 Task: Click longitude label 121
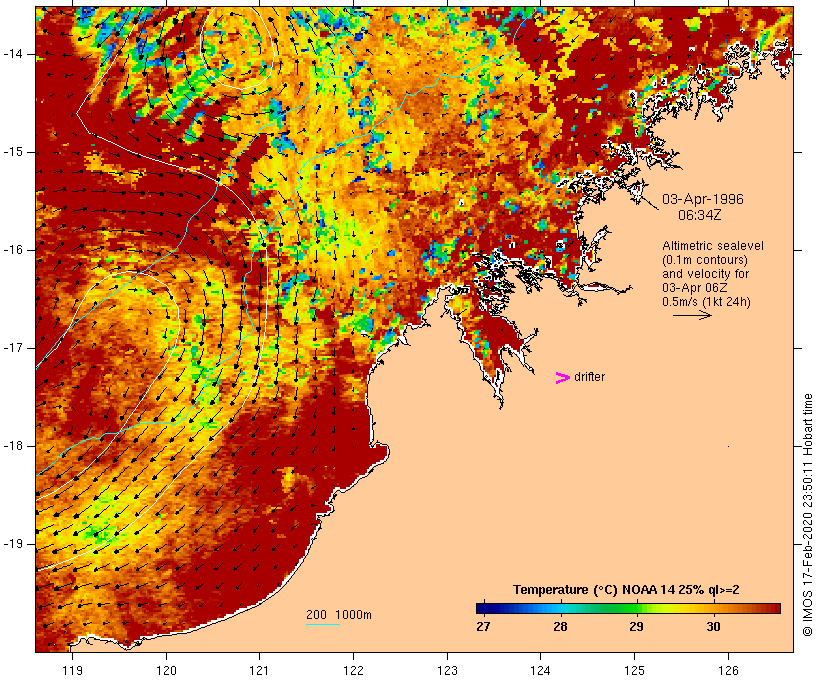click(x=260, y=670)
